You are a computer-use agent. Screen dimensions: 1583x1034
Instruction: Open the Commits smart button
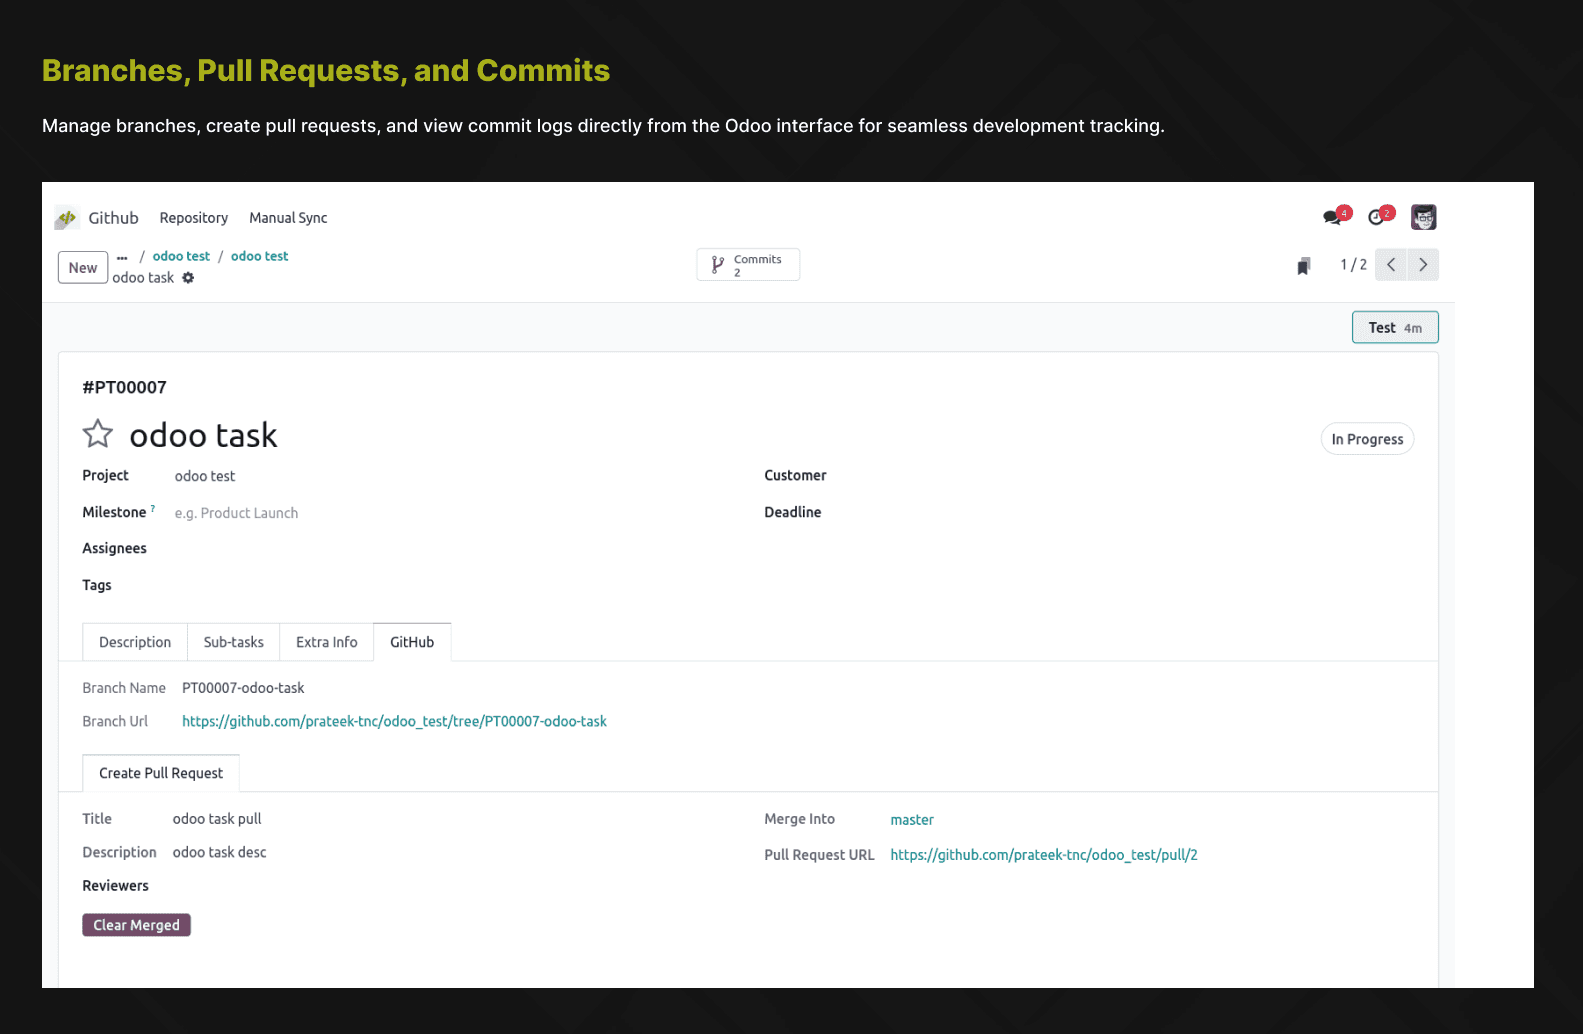click(x=748, y=265)
